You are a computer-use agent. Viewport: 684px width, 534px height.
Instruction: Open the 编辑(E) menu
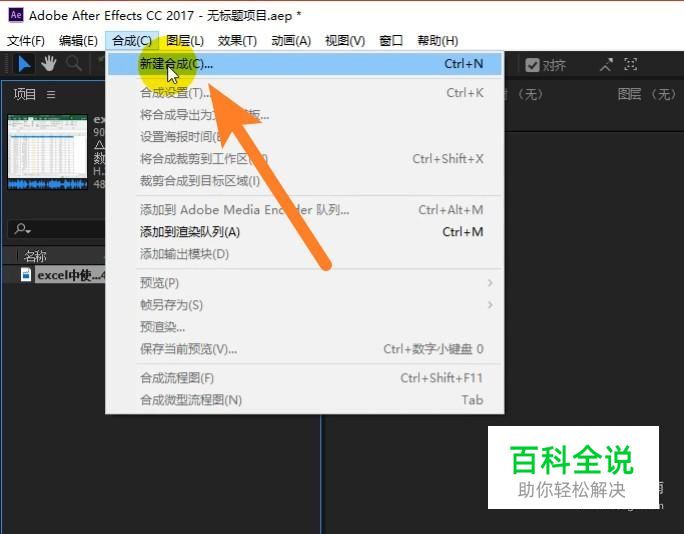pos(79,41)
